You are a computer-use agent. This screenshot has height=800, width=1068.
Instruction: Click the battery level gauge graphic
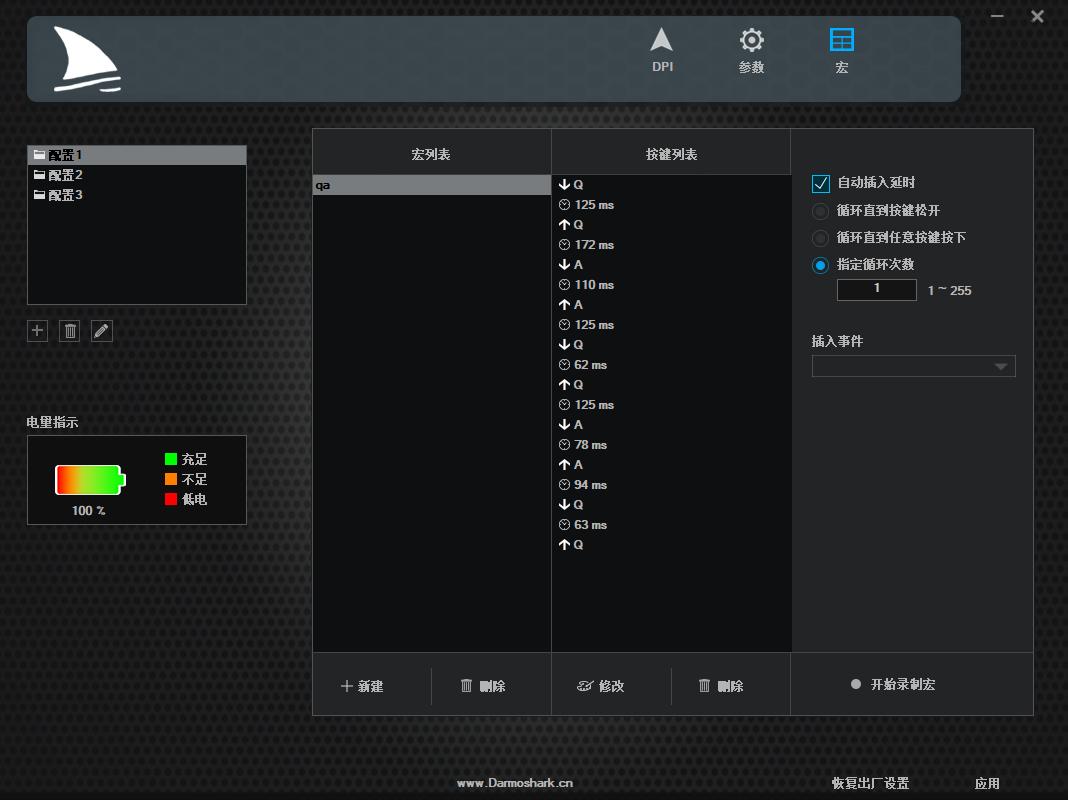point(89,479)
